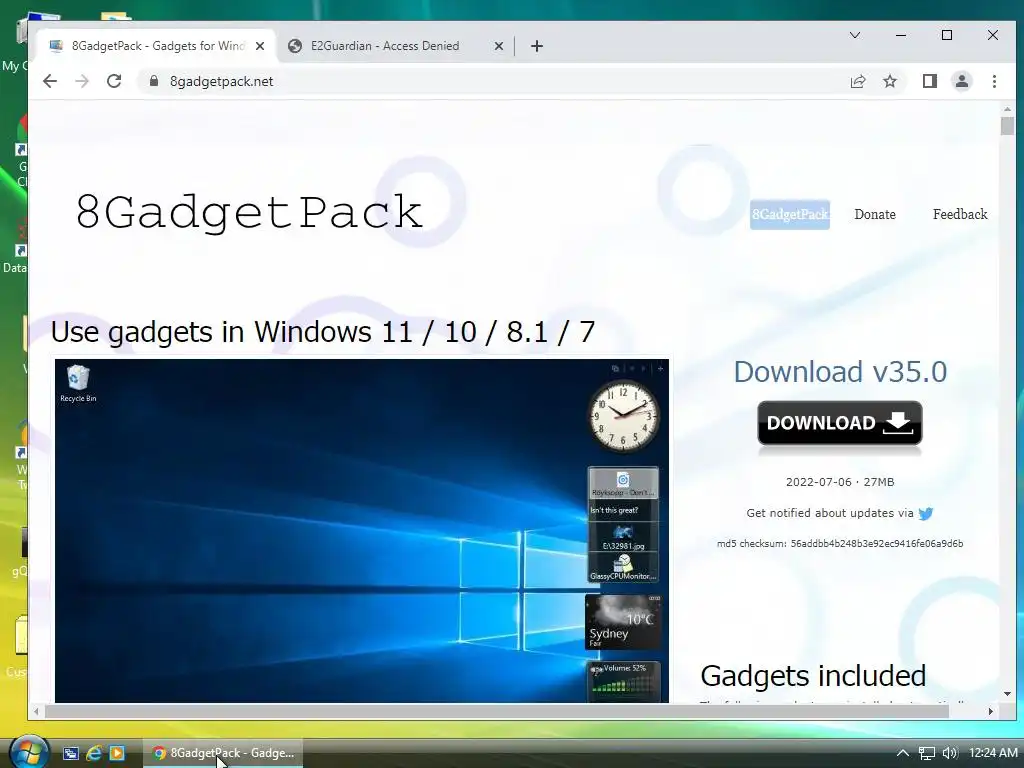Expand the tab search chevron
Viewport: 1024px width, 768px height.
[x=855, y=35]
